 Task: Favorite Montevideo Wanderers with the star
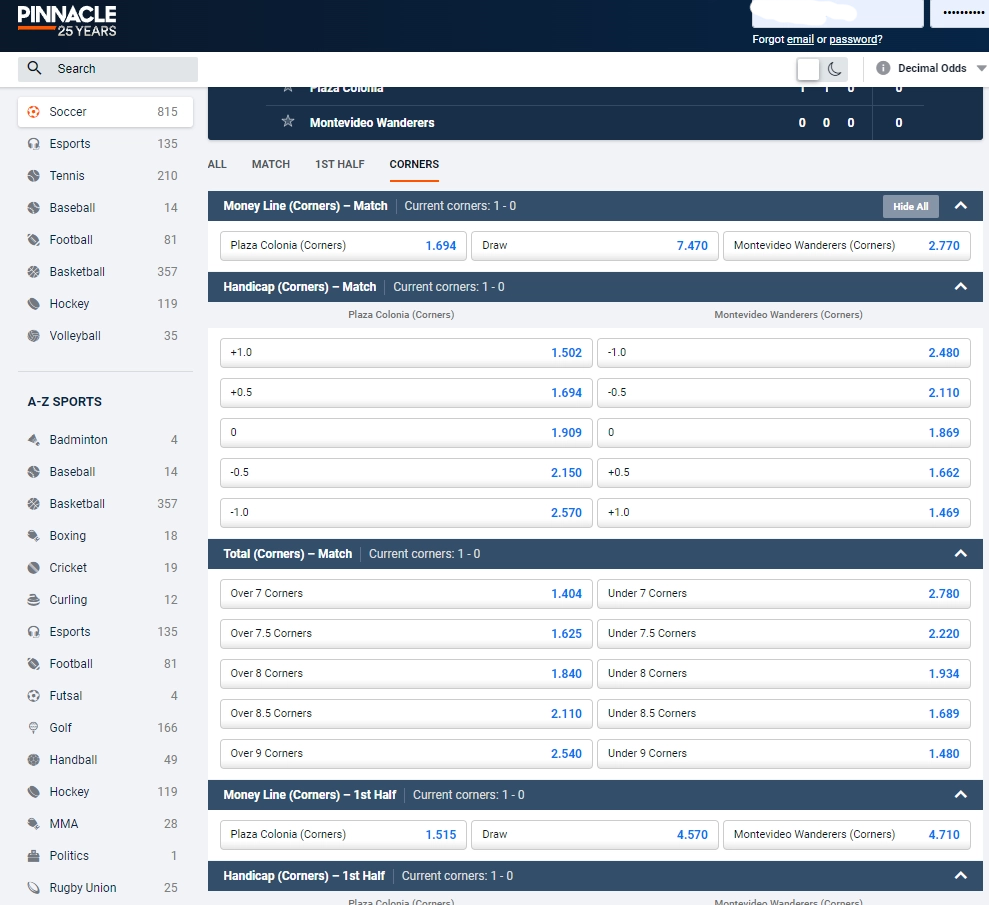click(288, 122)
